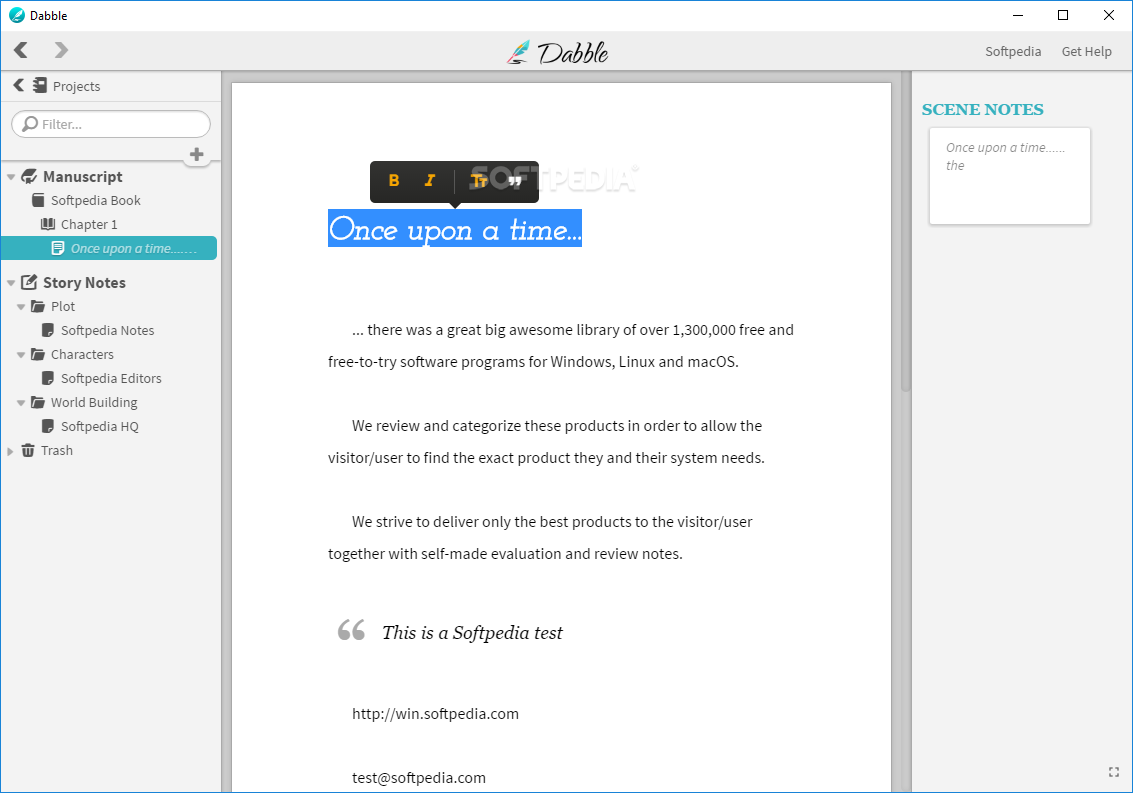
Task: Click the paragraph starting there was a great
Action: pyautogui.click(x=561, y=346)
